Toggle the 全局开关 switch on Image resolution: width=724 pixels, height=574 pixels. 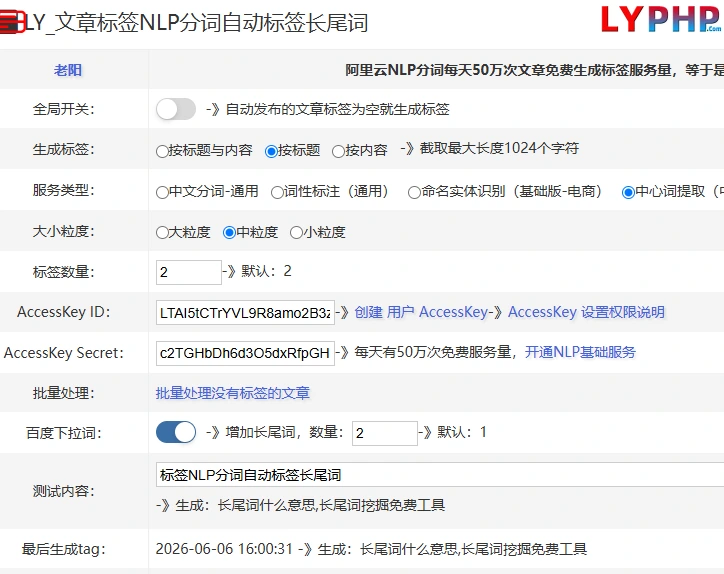click(176, 109)
